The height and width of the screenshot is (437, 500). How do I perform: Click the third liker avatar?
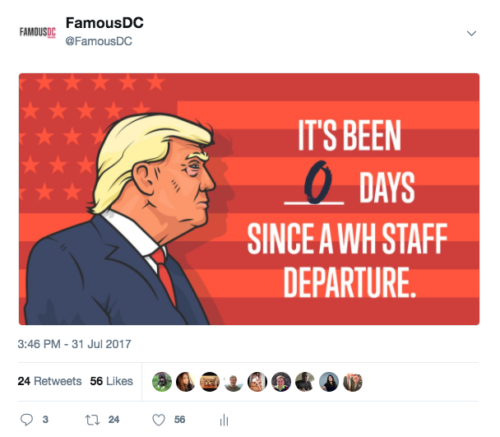210,382
